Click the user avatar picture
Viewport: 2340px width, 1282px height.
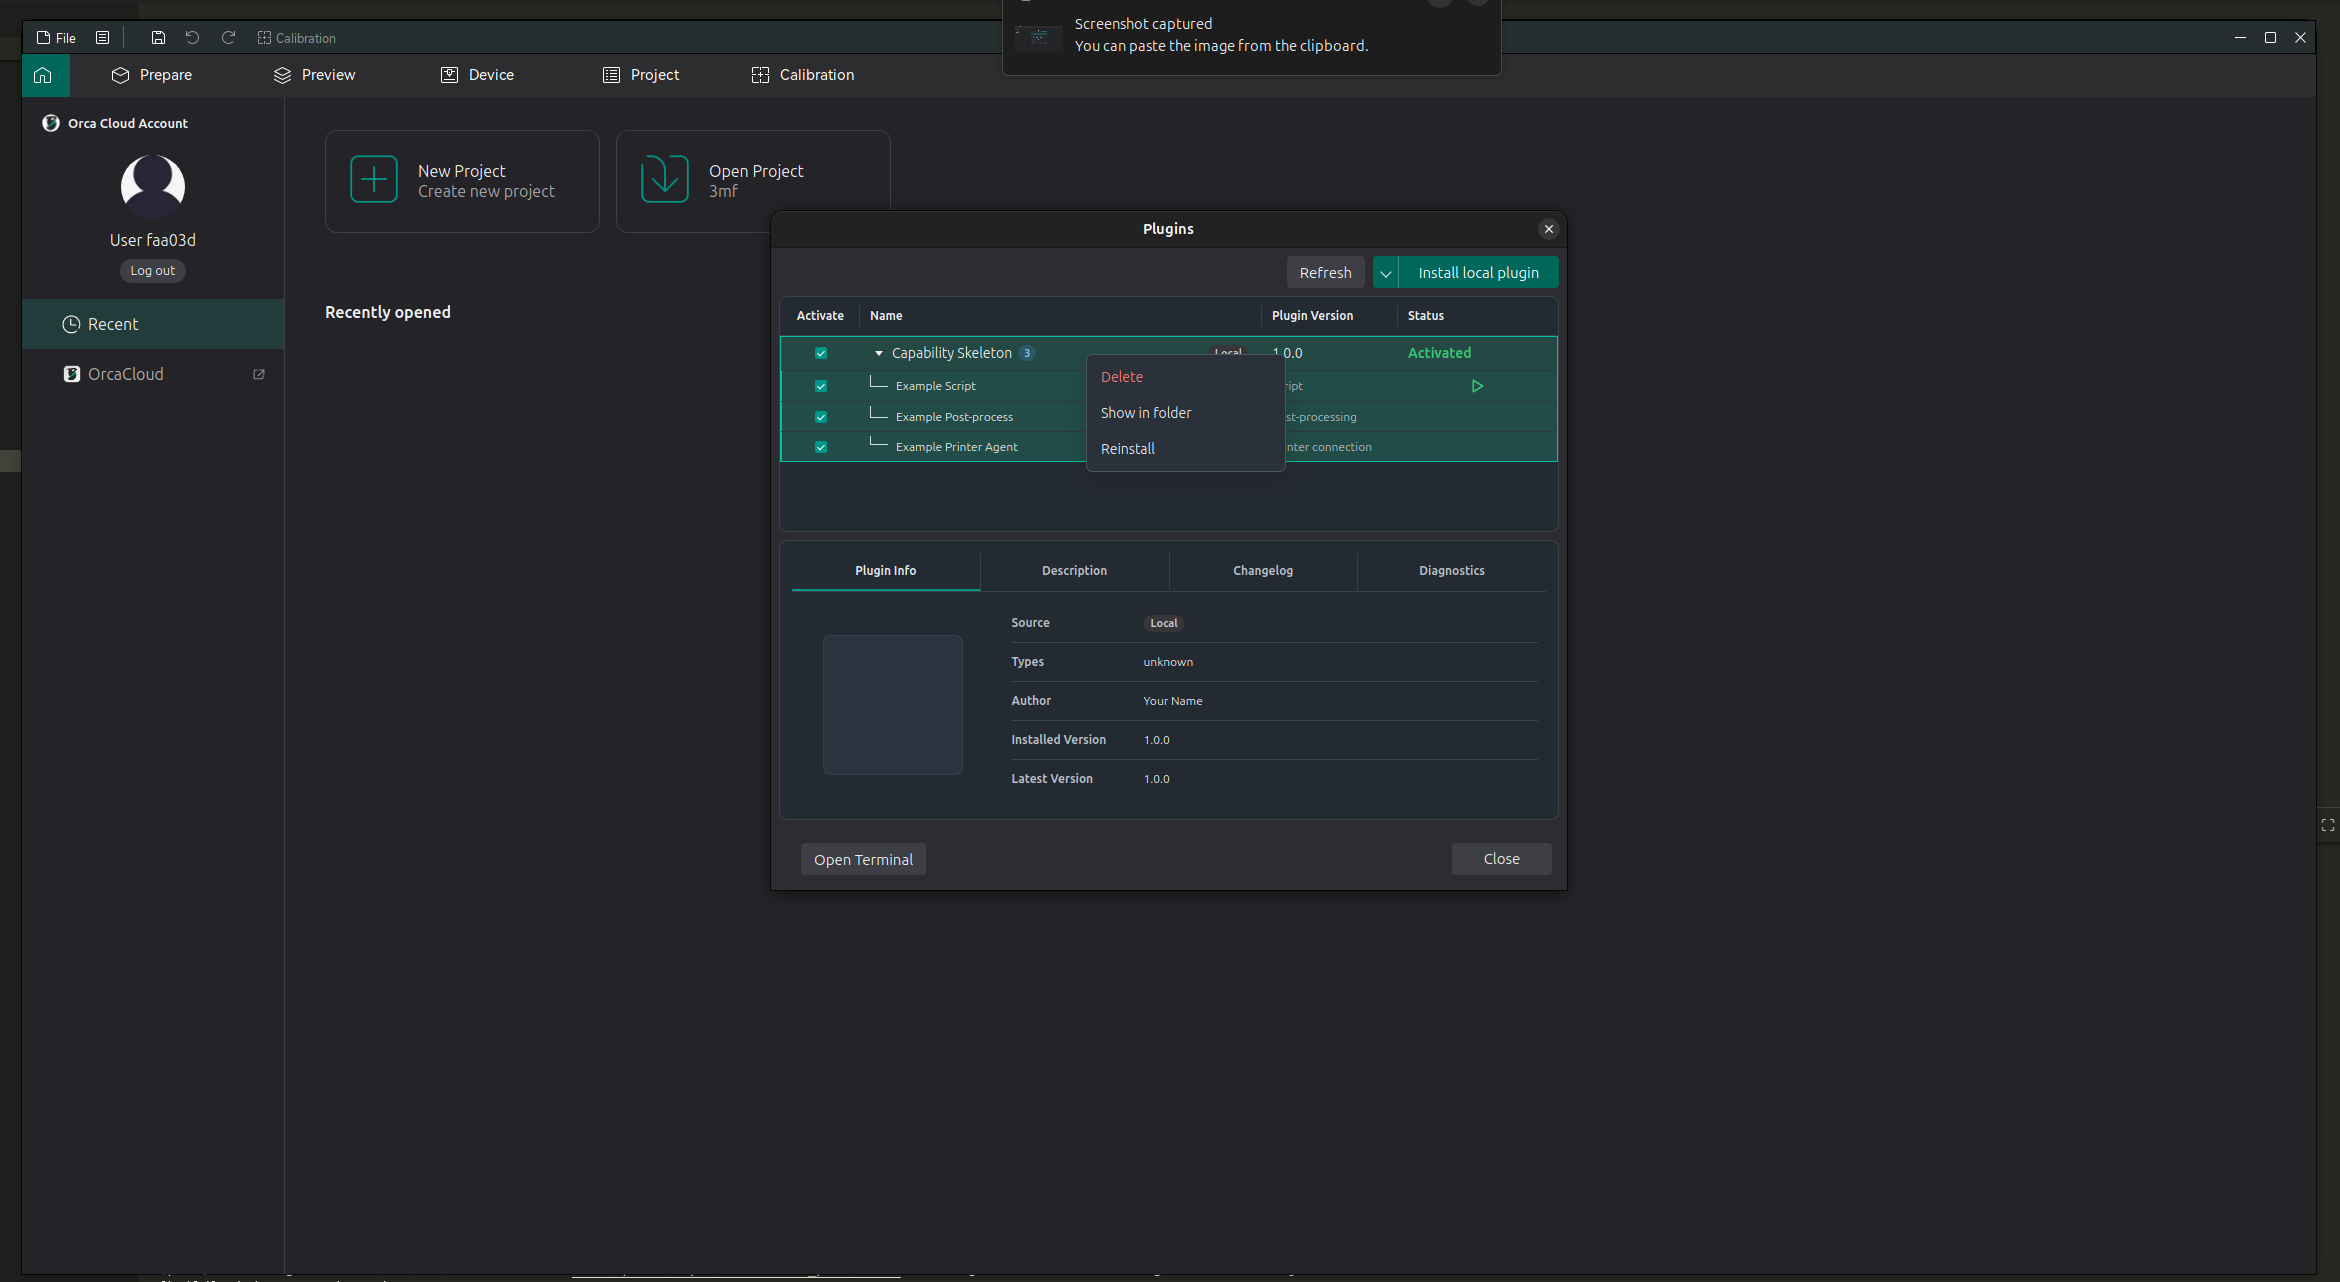coord(153,186)
